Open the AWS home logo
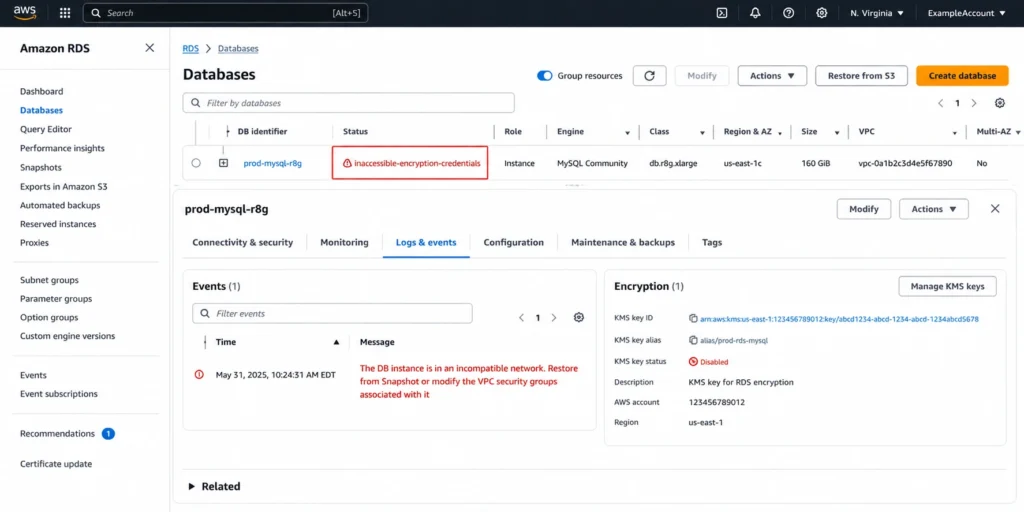 (x=25, y=12)
